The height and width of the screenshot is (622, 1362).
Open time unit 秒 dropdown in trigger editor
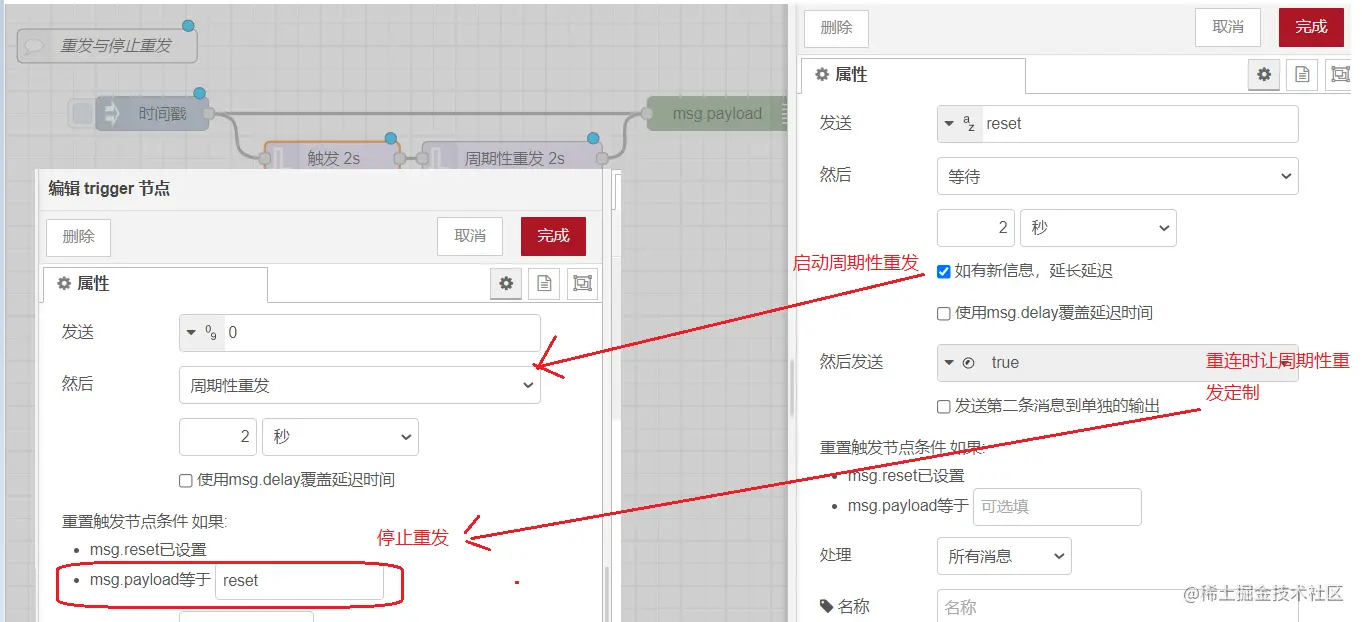[x=340, y=437]
